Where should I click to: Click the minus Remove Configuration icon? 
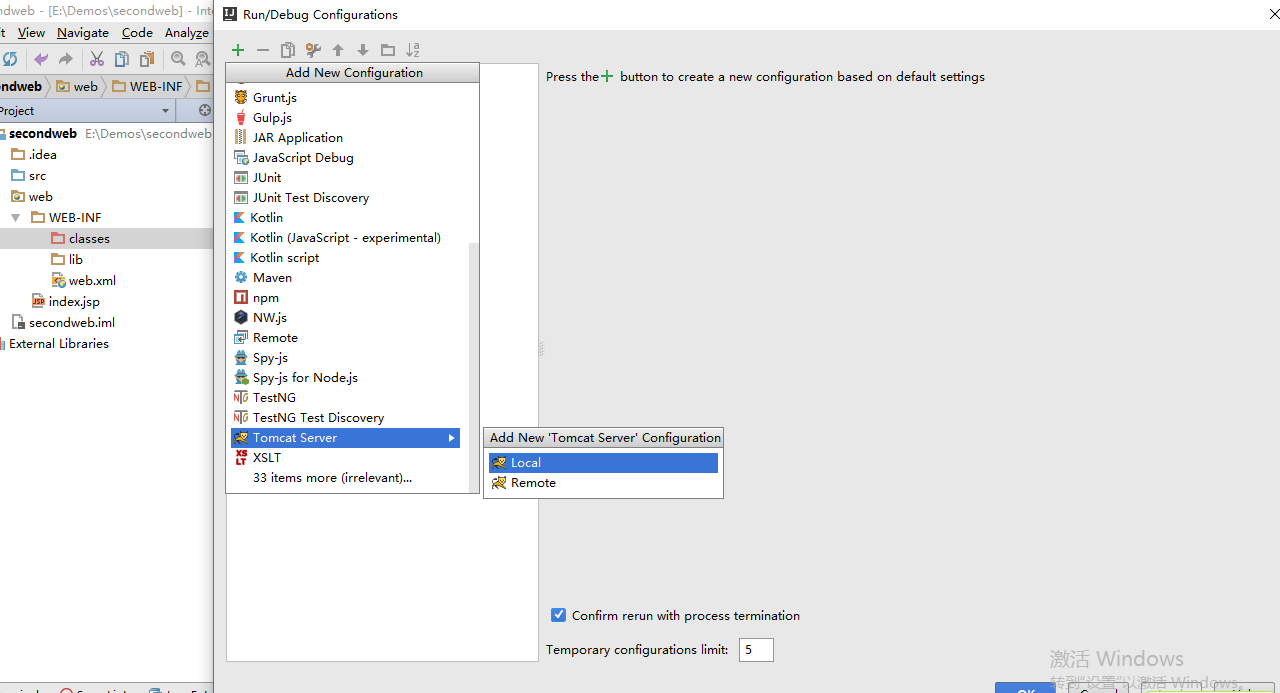263,50
